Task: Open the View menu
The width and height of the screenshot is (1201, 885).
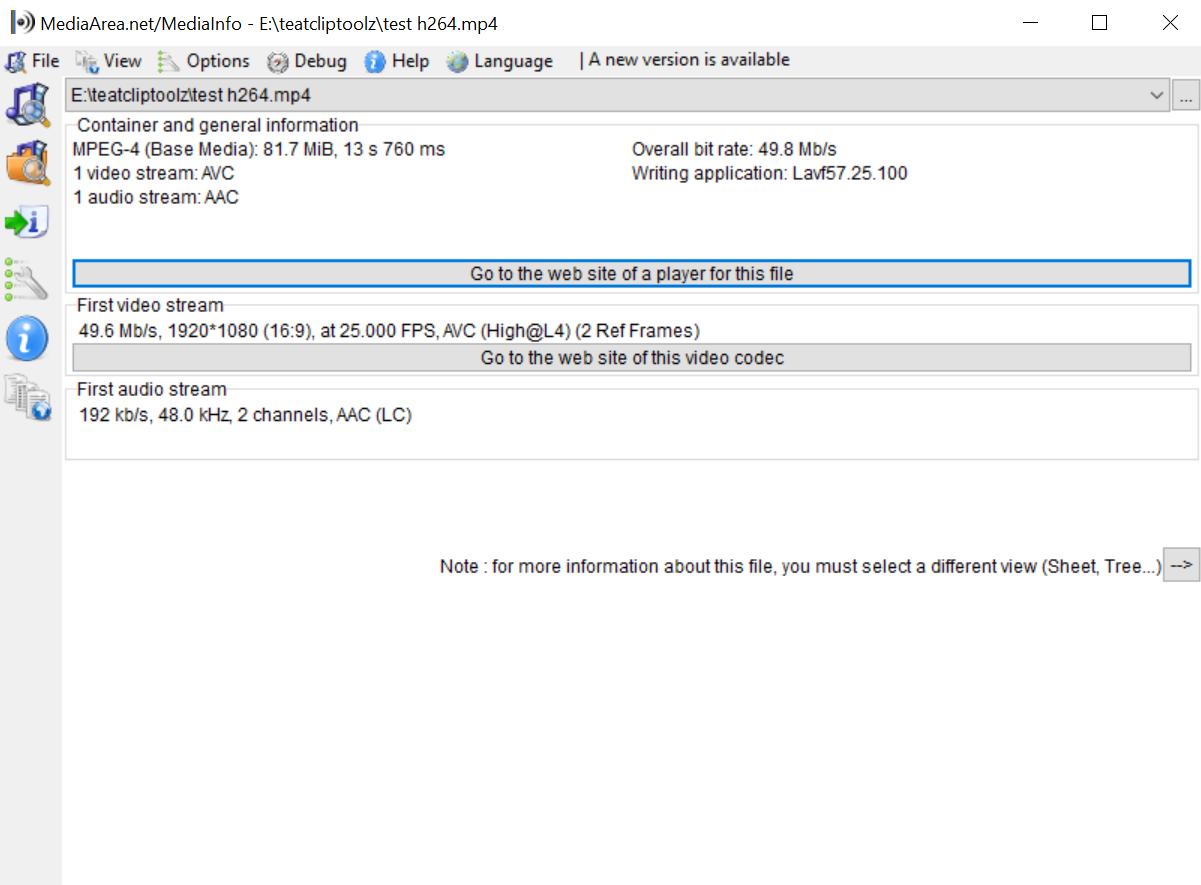Action: [109, 61]
